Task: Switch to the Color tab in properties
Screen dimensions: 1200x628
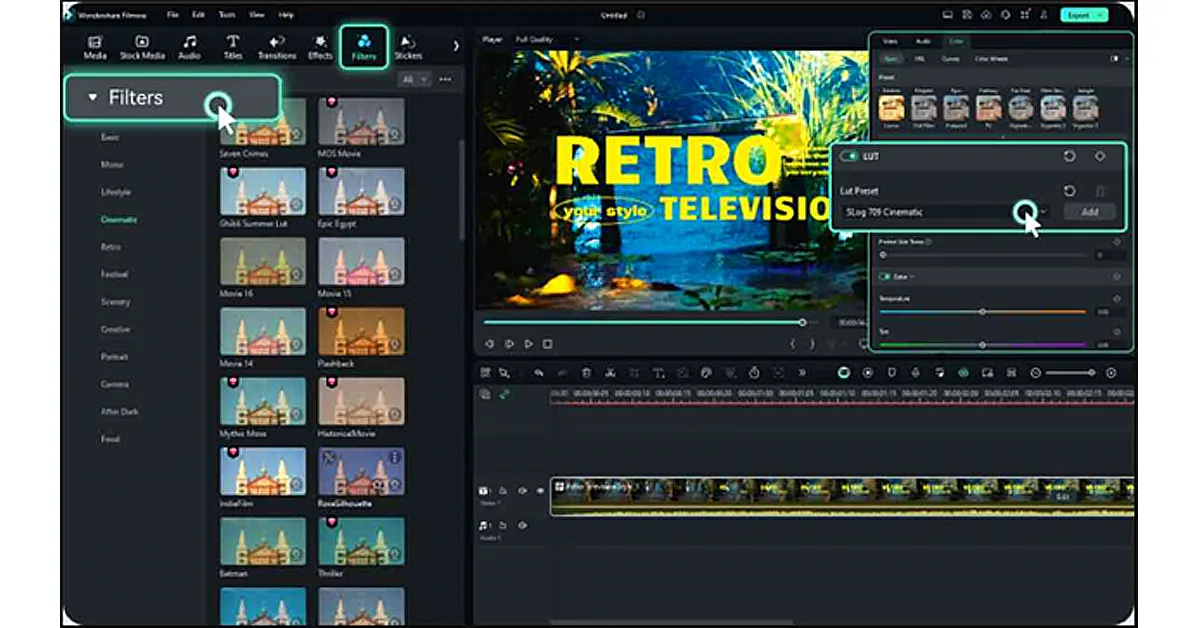Action: (x=954, y=41)
